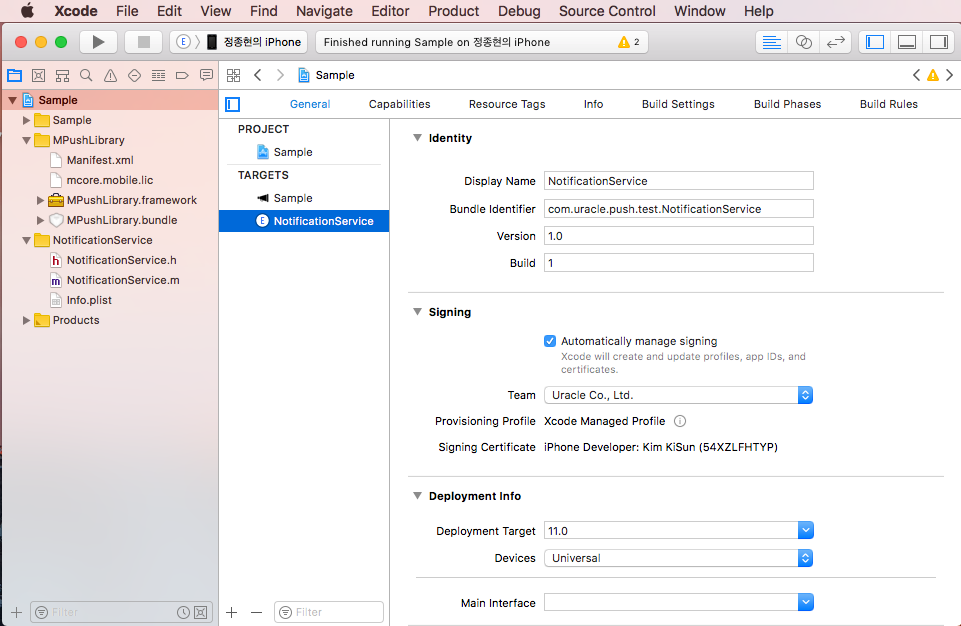Open the Main Interface dropdown
961x626 pixels.
click(x=805, y=603)
